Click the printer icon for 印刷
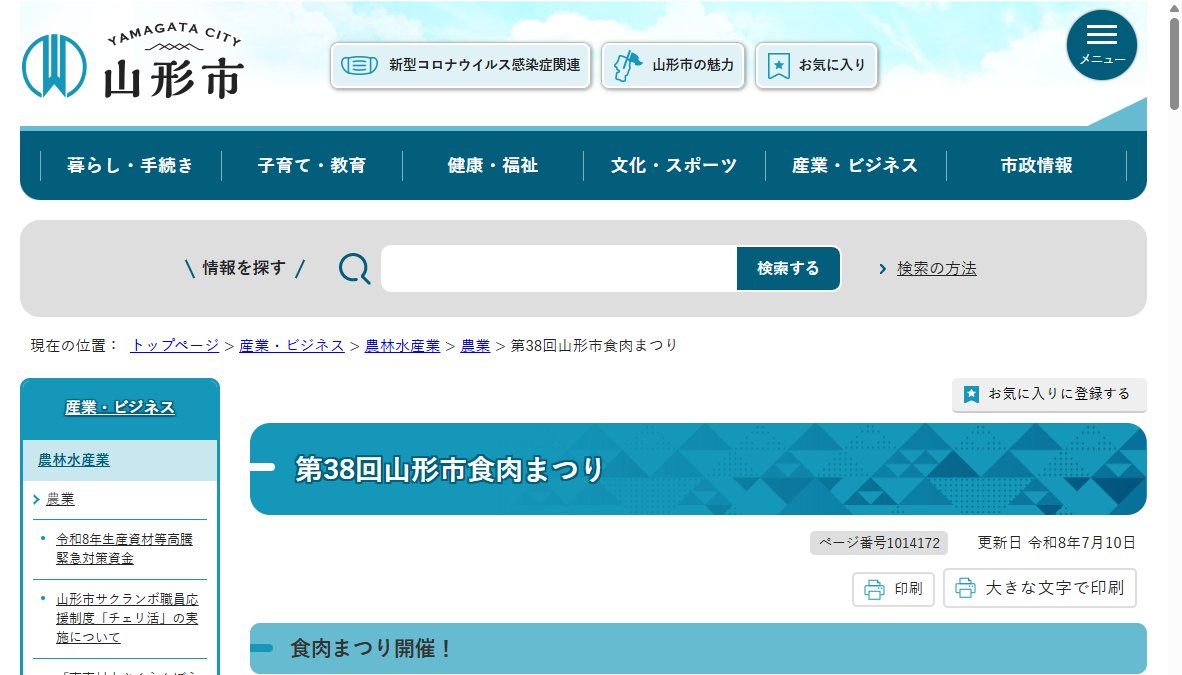 pos(874,589)
